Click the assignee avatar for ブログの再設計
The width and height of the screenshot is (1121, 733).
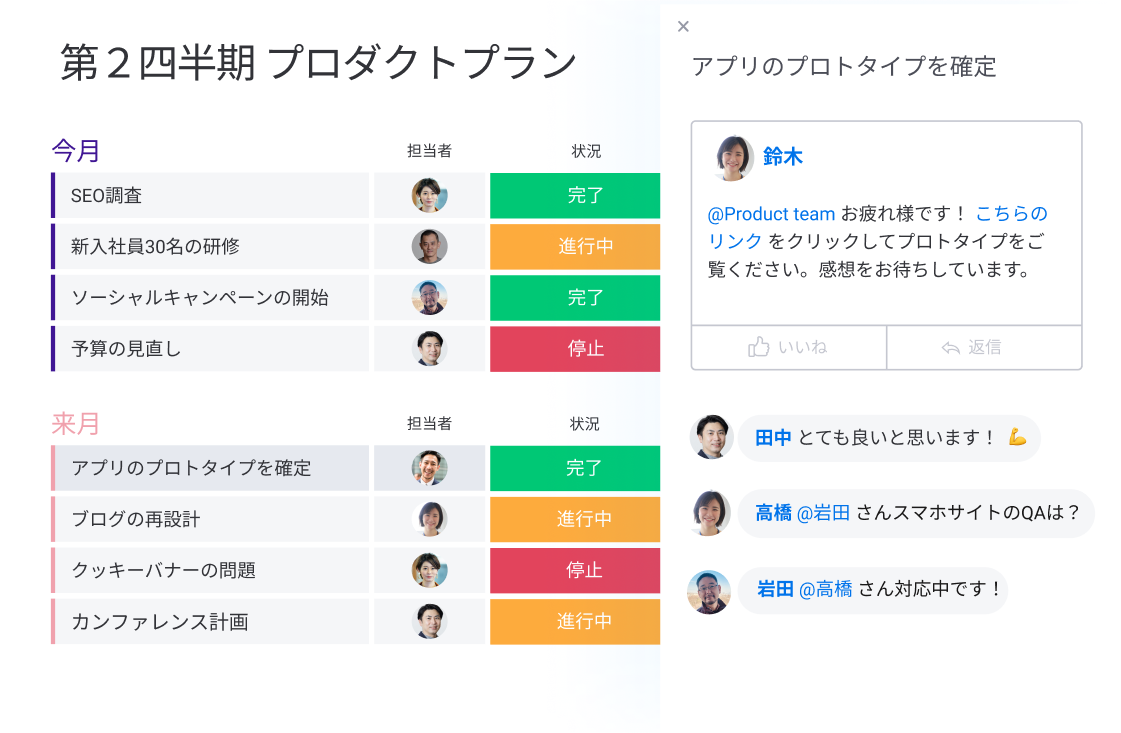pos(429,520)
